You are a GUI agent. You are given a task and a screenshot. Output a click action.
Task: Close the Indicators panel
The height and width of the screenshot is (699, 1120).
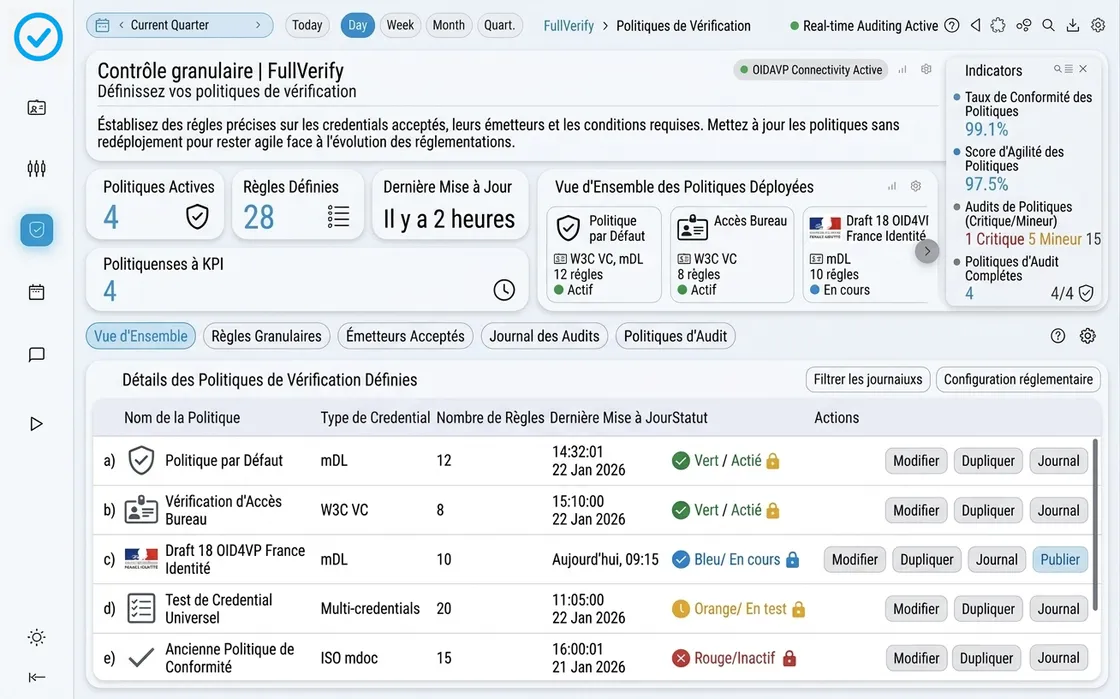1083,69
